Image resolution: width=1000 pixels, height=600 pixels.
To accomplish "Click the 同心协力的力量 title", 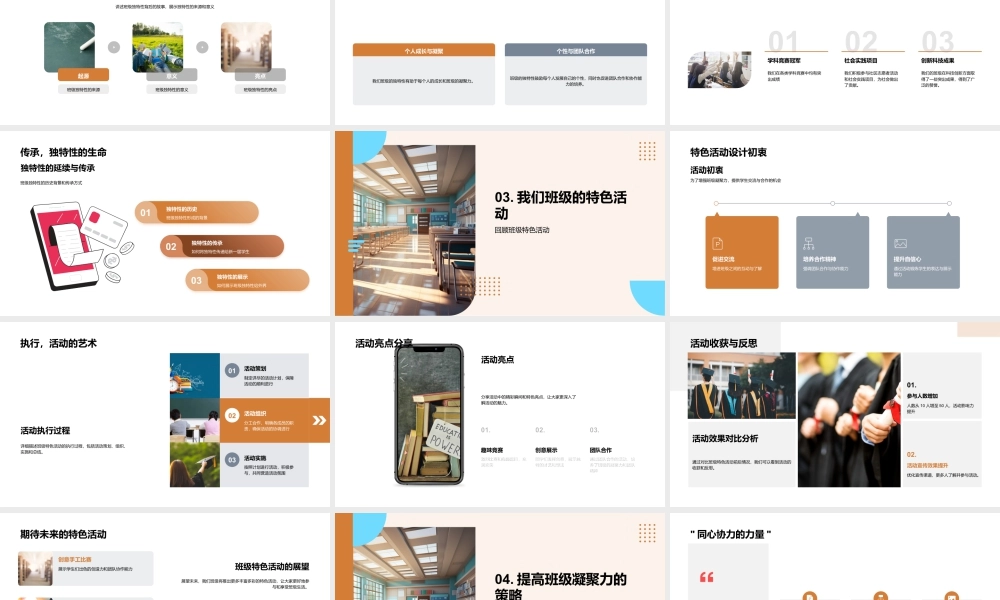I will pyautogui.click(x=731, y=534).
